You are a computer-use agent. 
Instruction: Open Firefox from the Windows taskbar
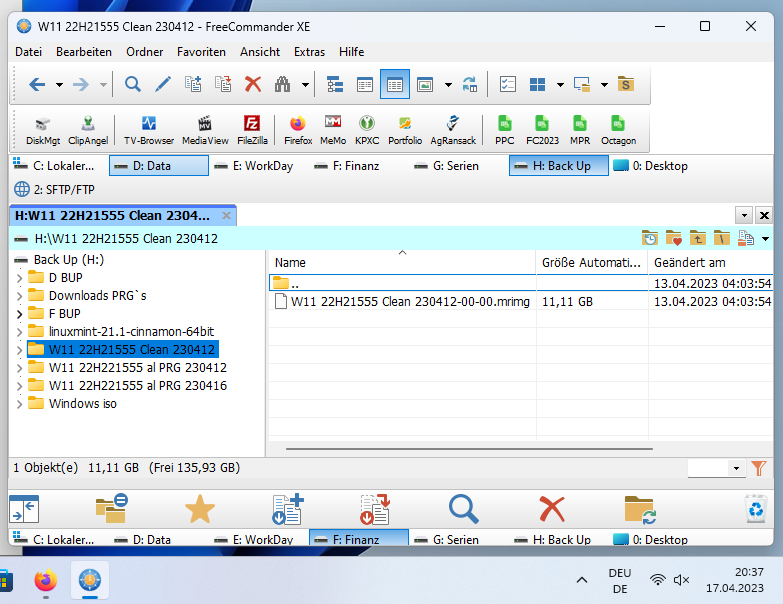click(x=45, y=581)
